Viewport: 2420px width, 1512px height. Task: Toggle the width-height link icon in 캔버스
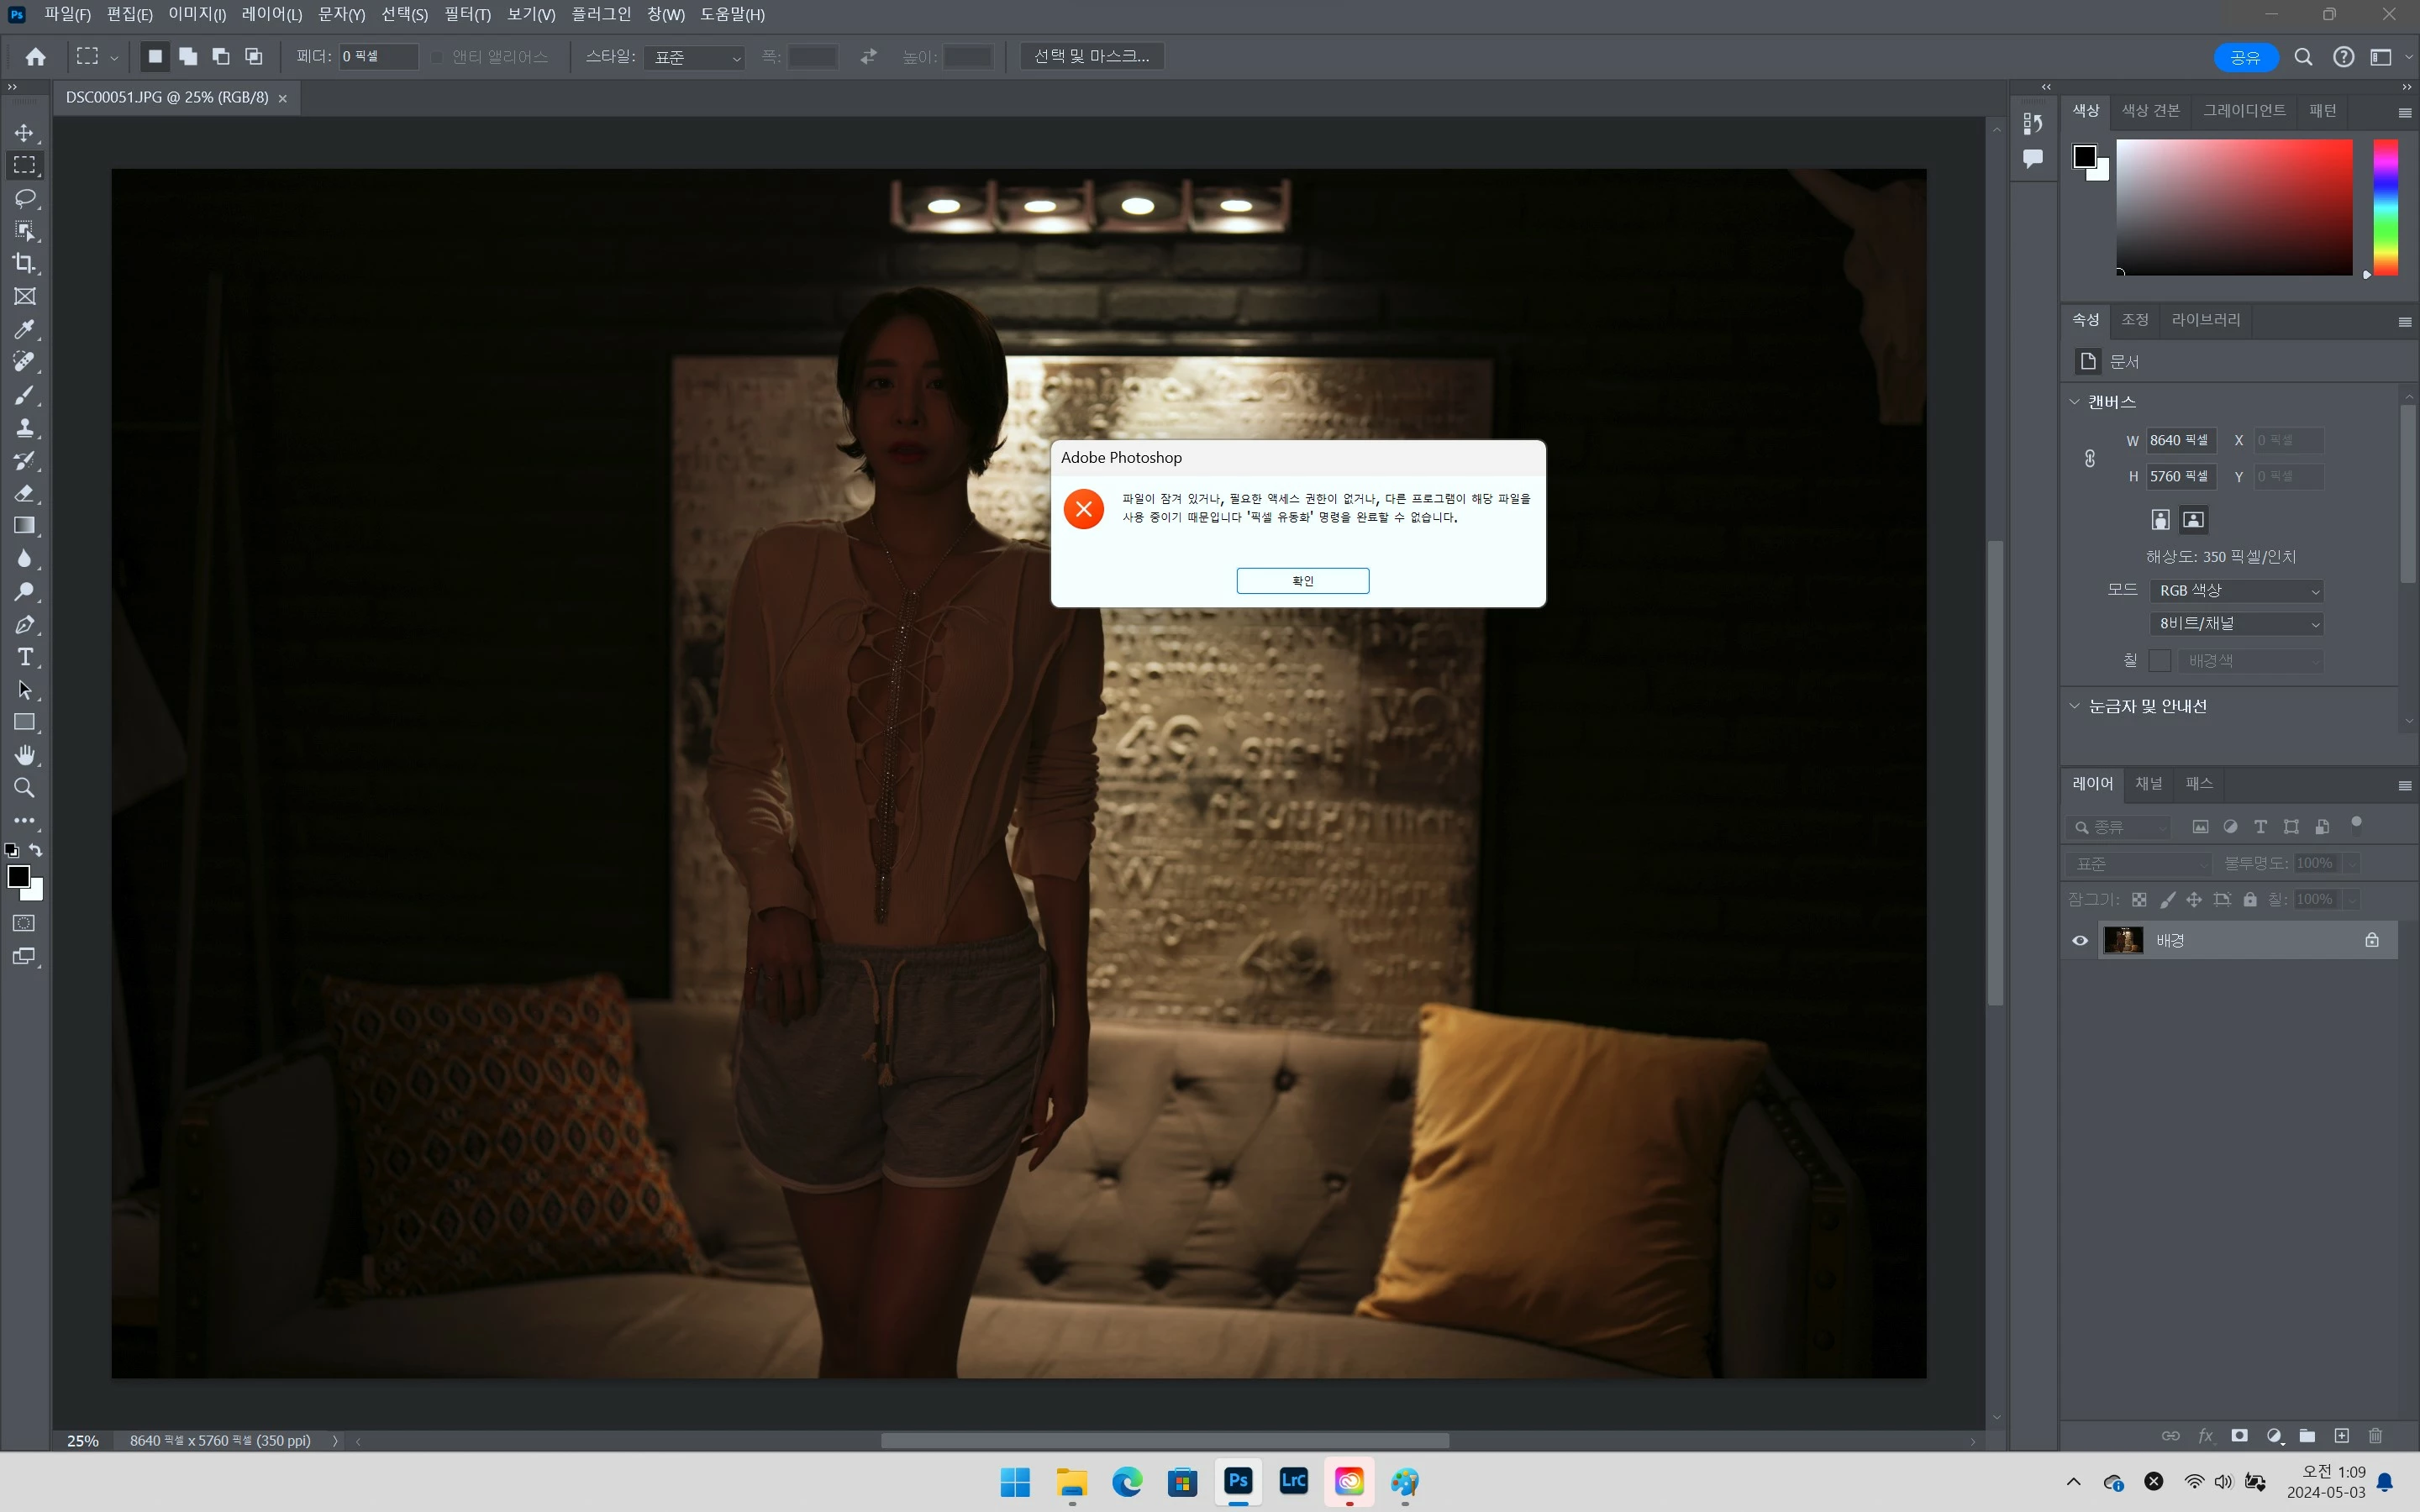point(2090,458)
